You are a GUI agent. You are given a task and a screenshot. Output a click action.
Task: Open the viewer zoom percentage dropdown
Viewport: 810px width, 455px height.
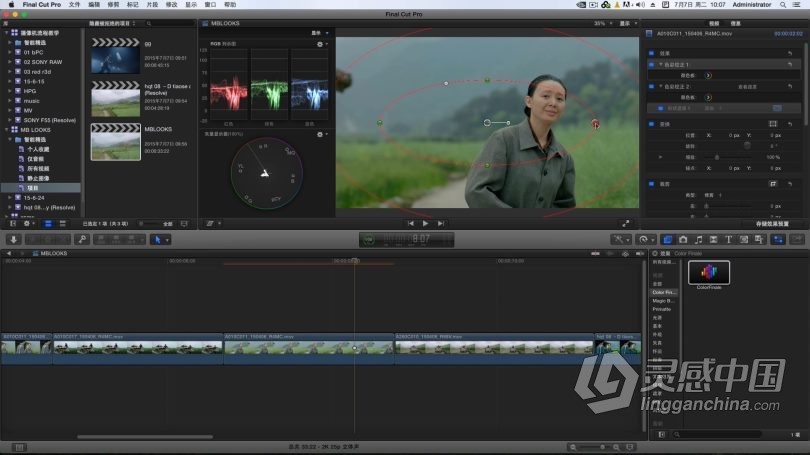click(603, 24)
